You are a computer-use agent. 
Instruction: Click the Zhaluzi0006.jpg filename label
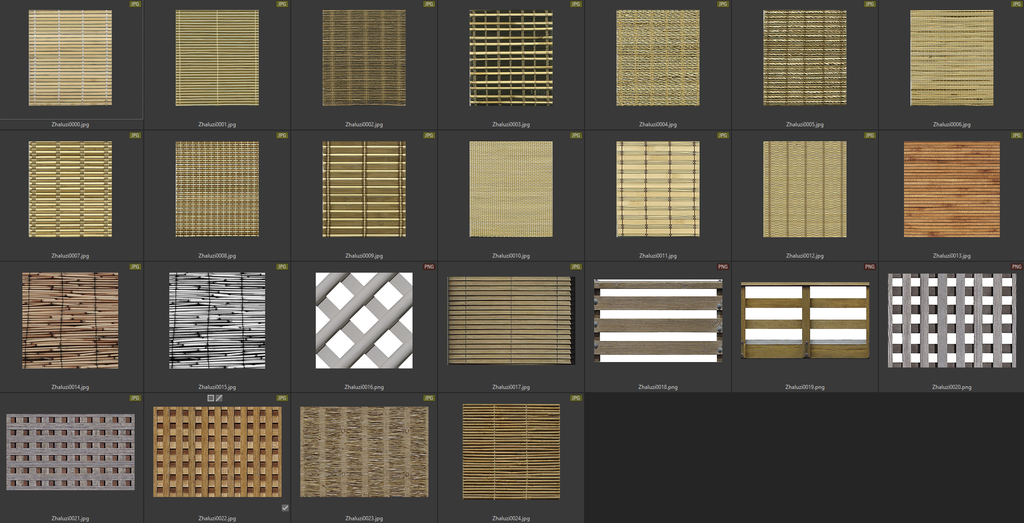(x=952, y=125)
